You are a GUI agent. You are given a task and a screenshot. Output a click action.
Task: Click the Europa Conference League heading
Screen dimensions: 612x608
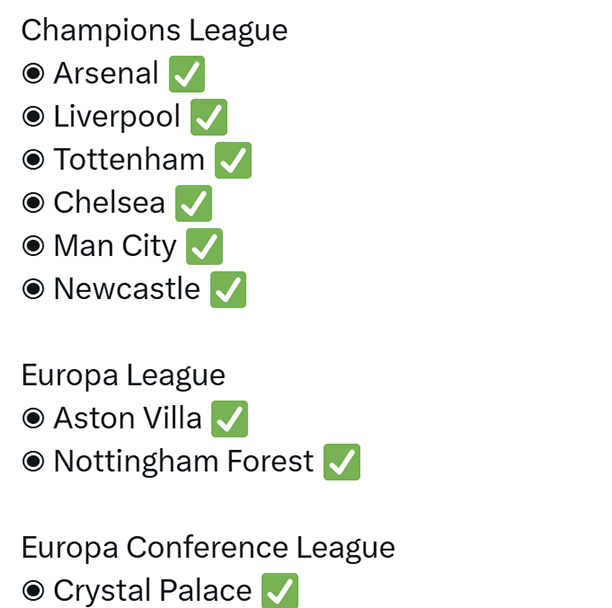(208, 547)
